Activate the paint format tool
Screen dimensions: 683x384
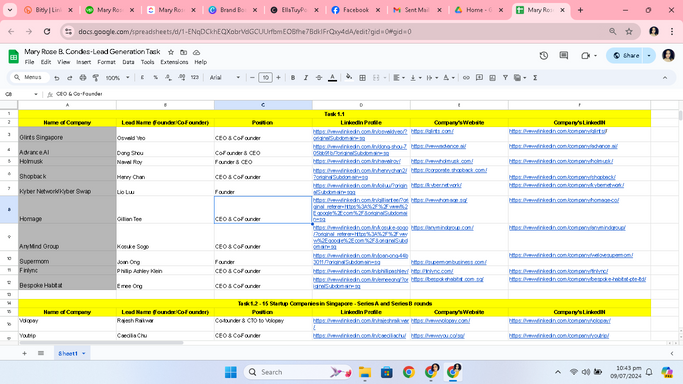[96, 78]
